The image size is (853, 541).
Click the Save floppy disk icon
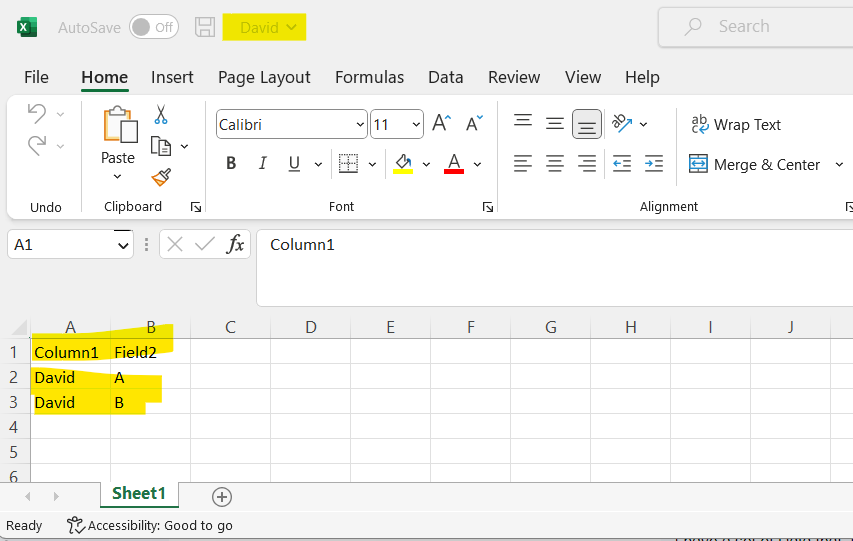tap(205, 27)
